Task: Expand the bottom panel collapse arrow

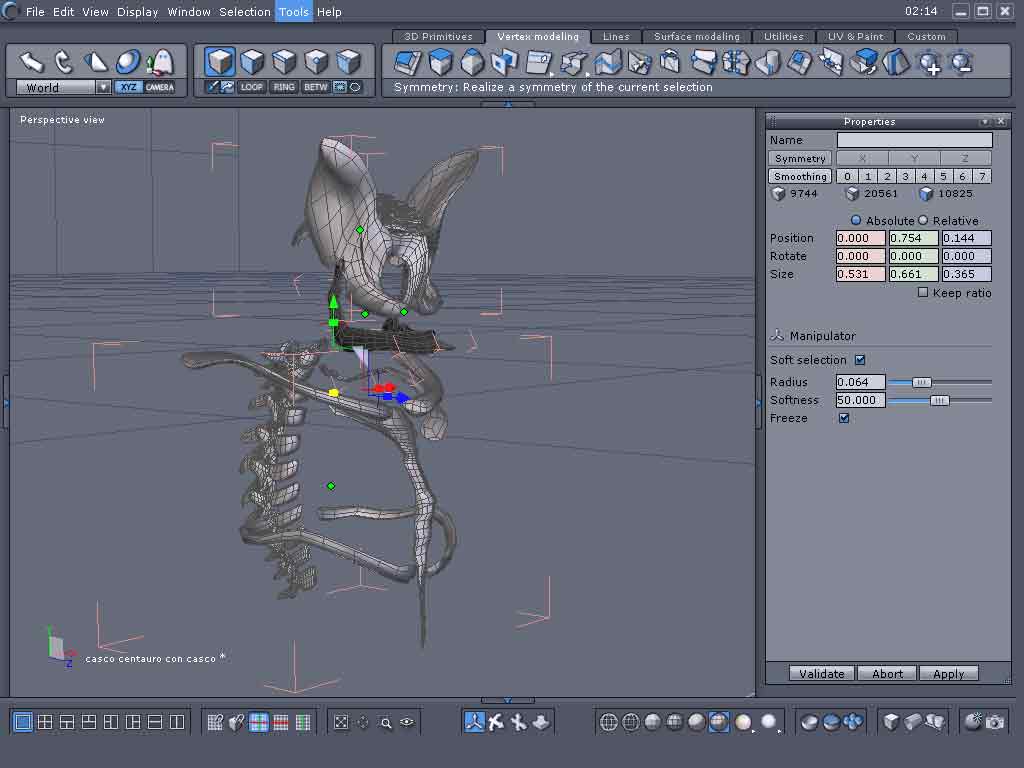Action: (507, 700)
